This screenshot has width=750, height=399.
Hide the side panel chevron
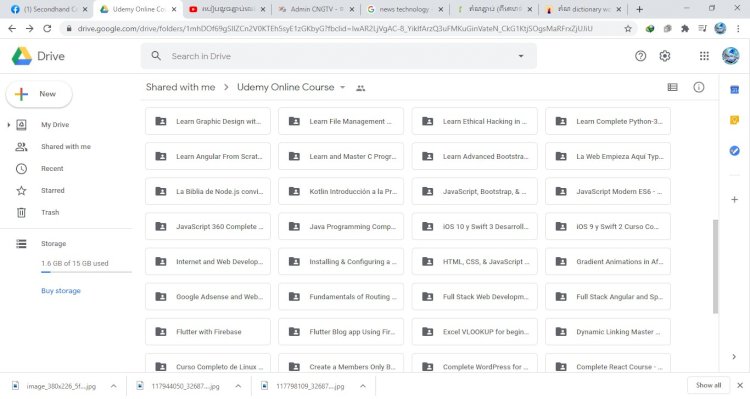point(734,356)
